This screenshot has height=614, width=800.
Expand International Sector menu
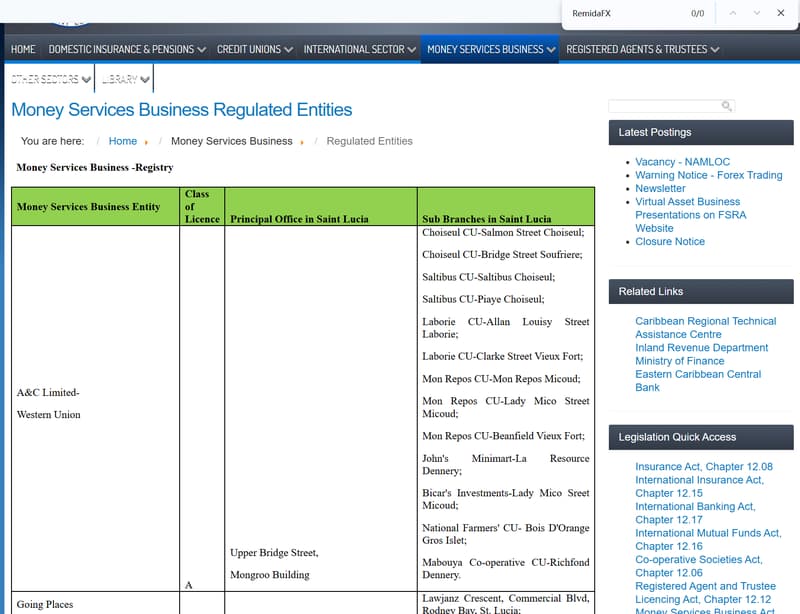(360, 49)
